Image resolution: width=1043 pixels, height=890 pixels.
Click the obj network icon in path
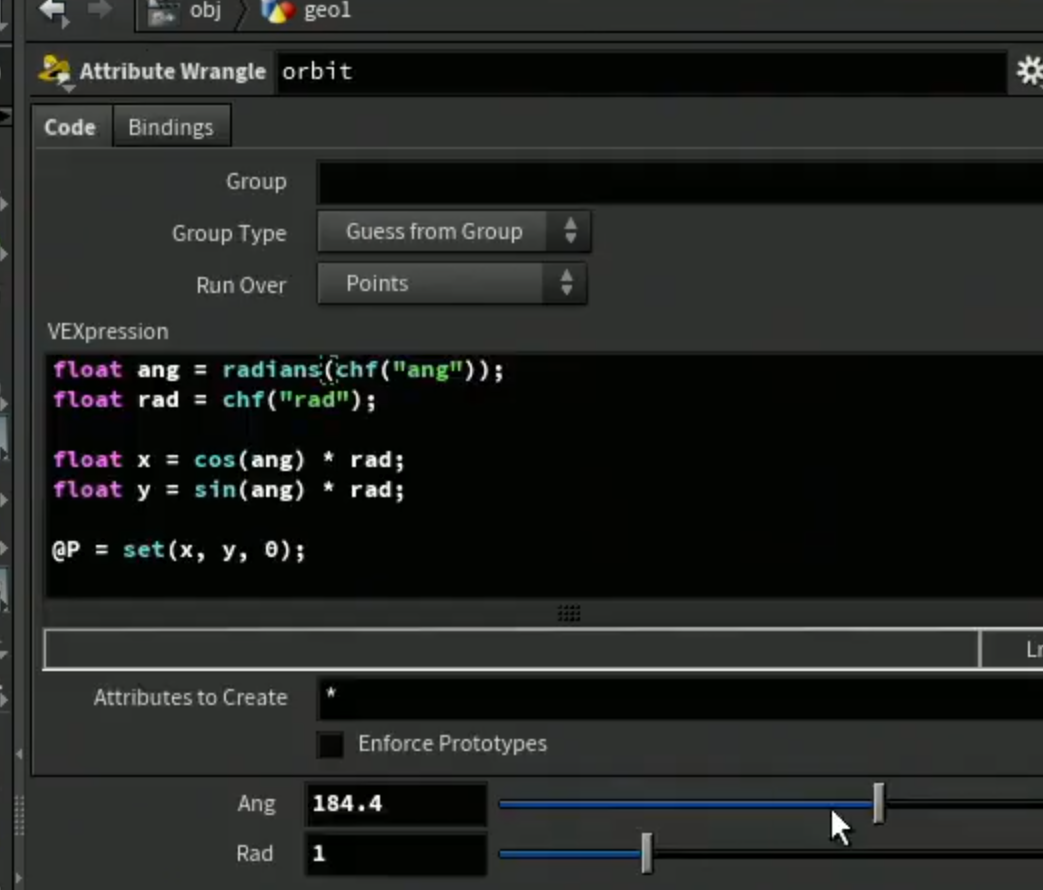tap(164, 12)
